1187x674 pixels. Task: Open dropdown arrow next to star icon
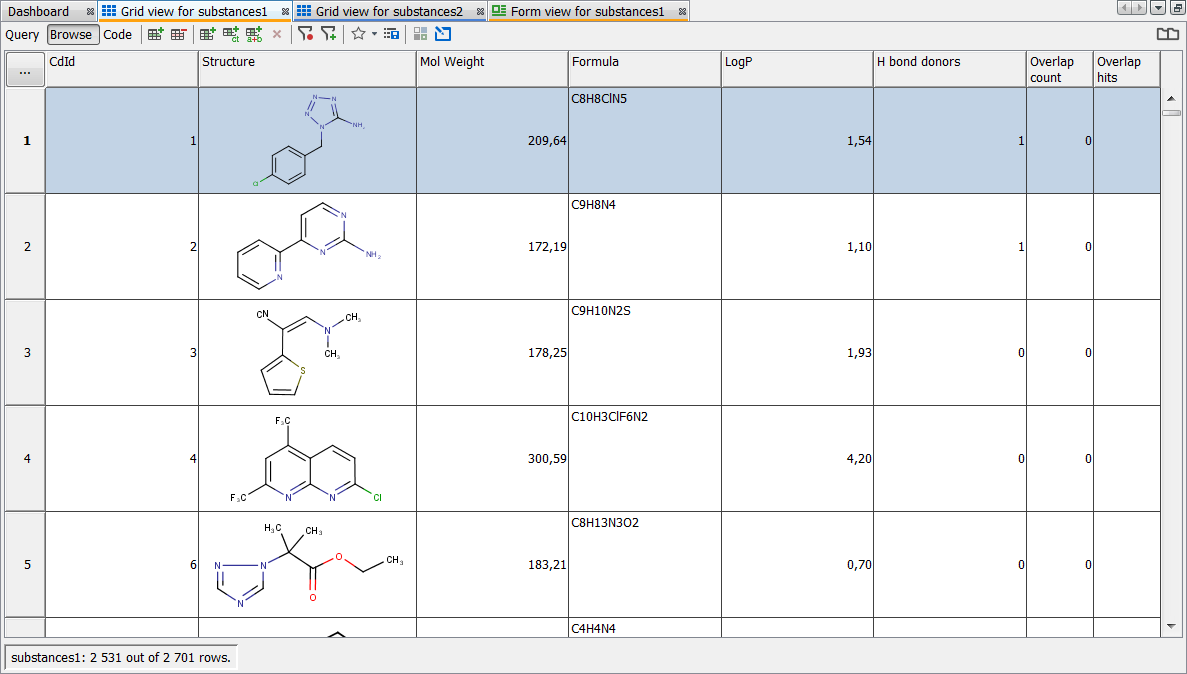(x=374, y=34)
